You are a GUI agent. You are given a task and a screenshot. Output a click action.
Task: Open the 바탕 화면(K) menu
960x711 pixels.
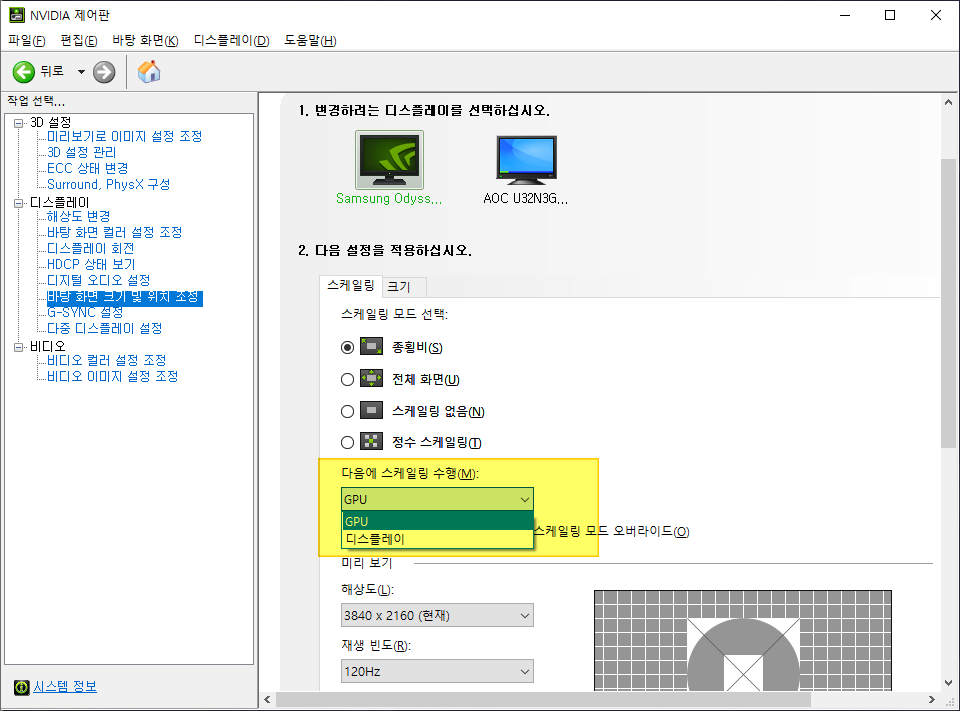point(145,40)
